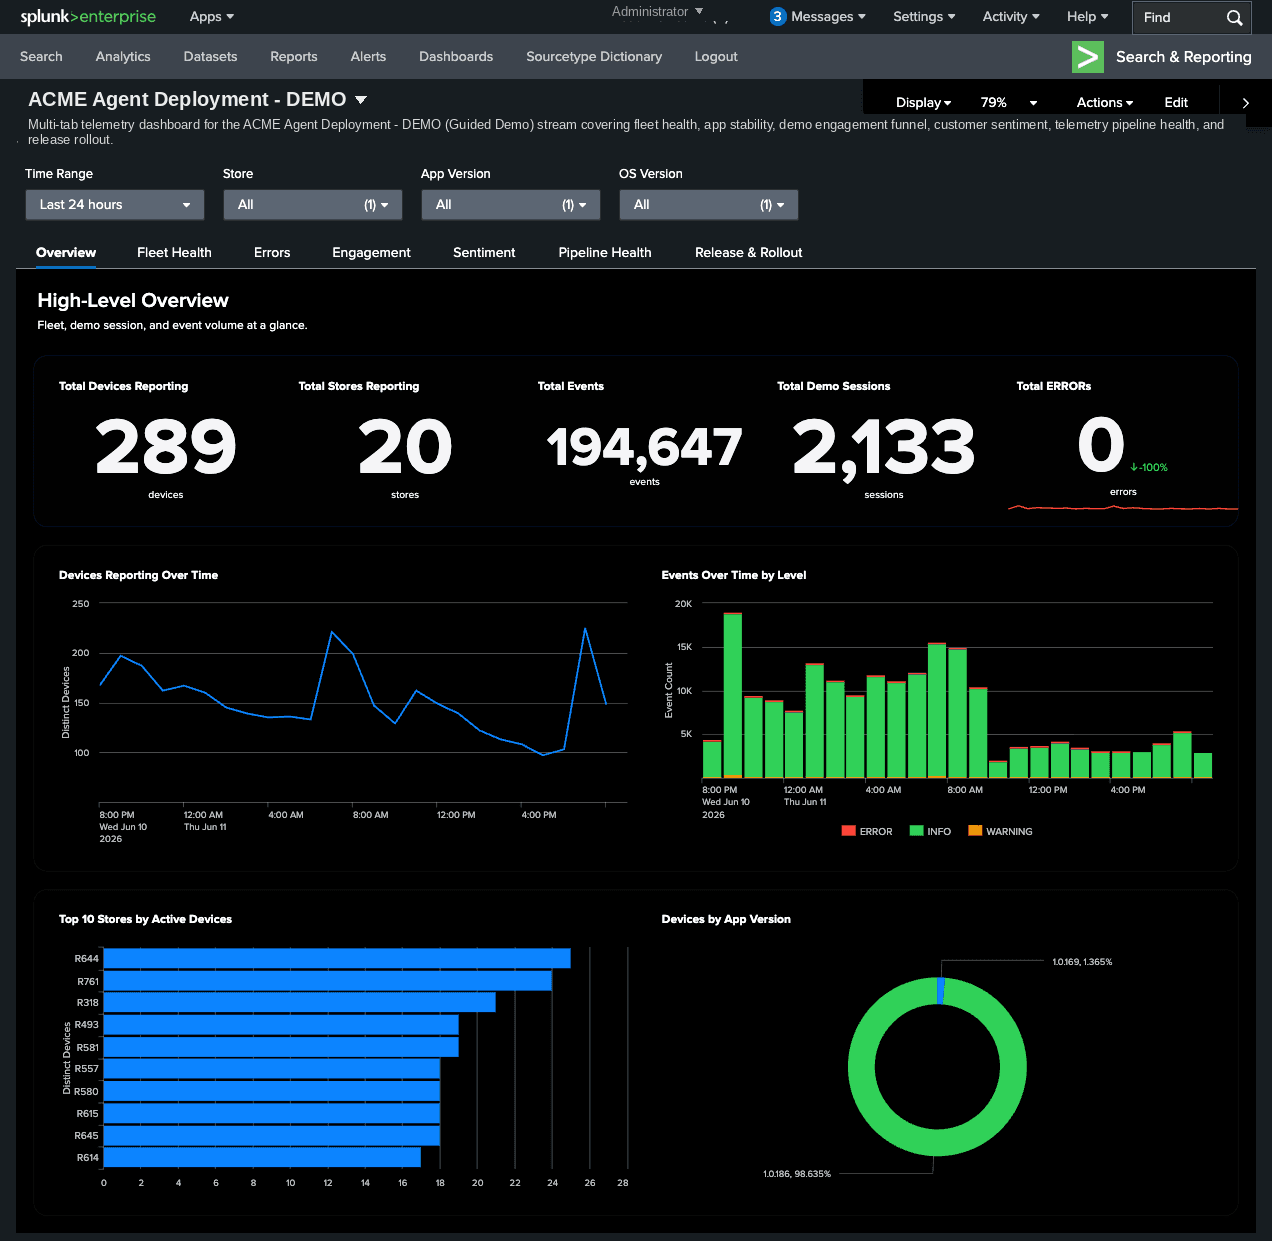Open the App Version filter dropdown
The image size is (1272, 1241).
pos(510,205)
